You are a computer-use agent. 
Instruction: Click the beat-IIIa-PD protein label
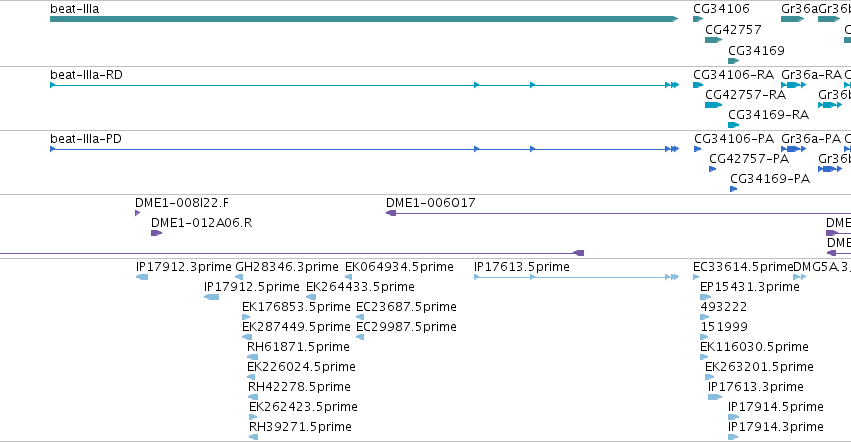86,138
